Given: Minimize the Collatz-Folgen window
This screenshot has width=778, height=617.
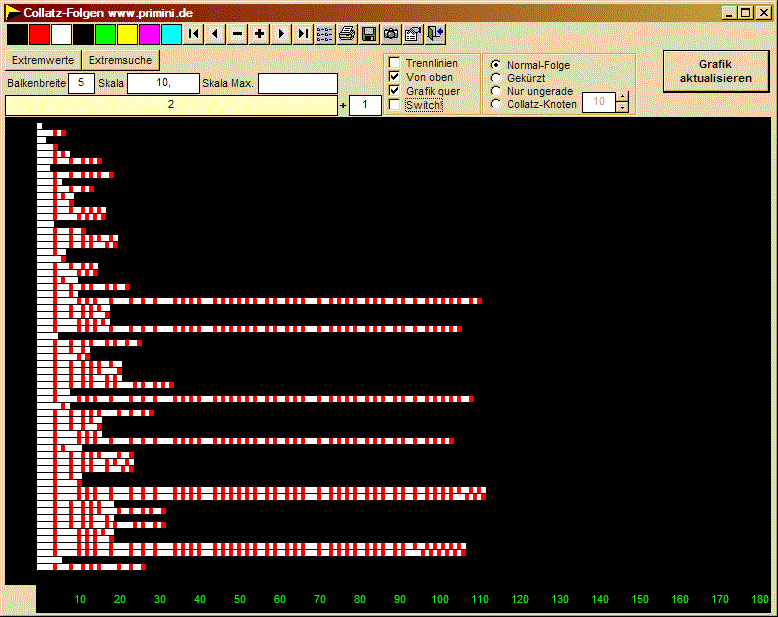Looking at the screenshot, I should coord(729,13).
